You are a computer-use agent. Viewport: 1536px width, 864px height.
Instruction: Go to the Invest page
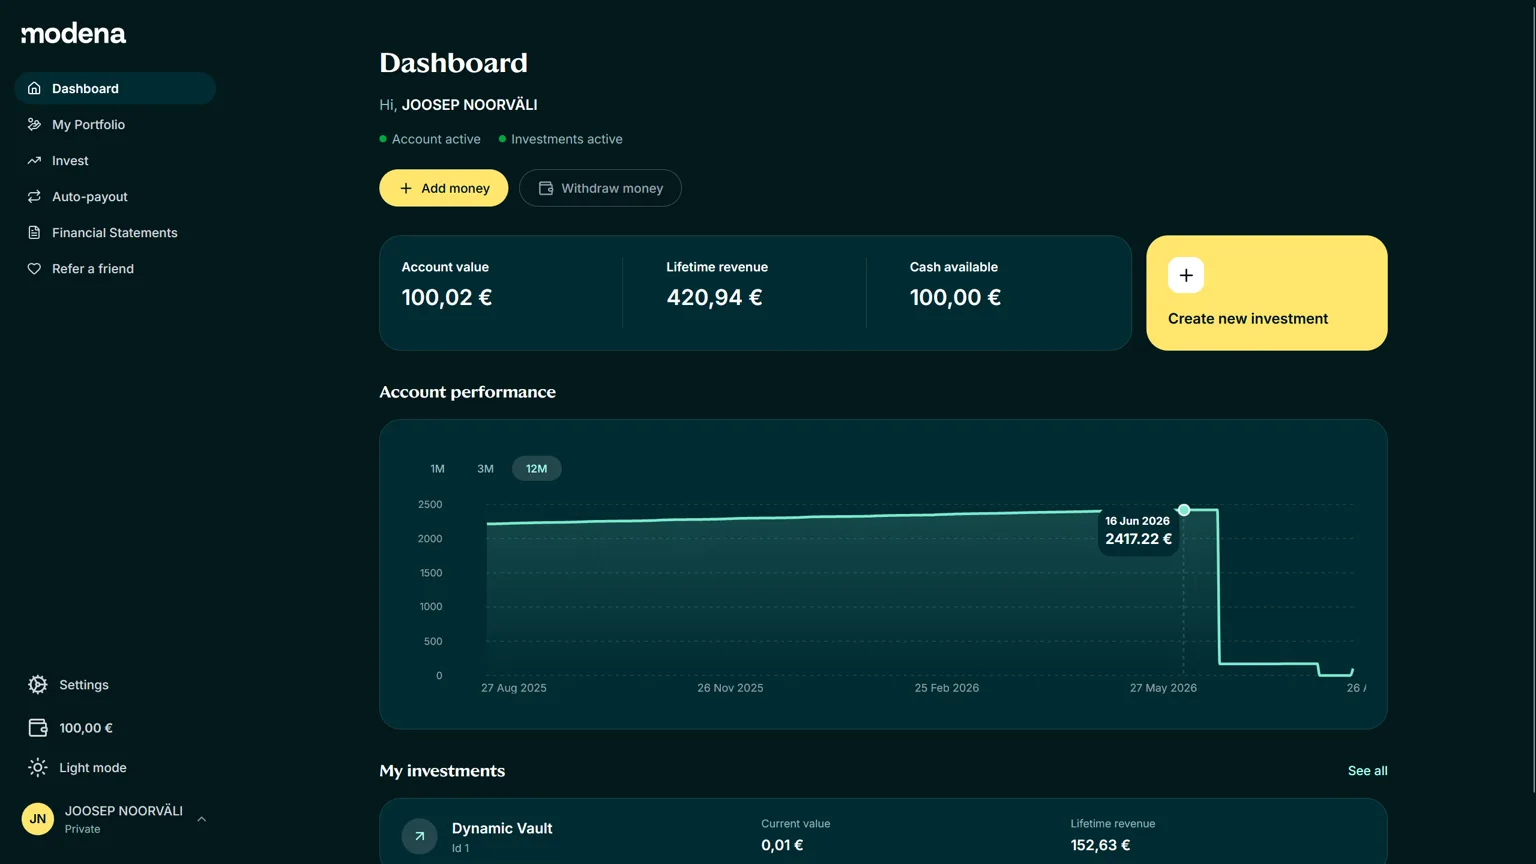(115, 160)
